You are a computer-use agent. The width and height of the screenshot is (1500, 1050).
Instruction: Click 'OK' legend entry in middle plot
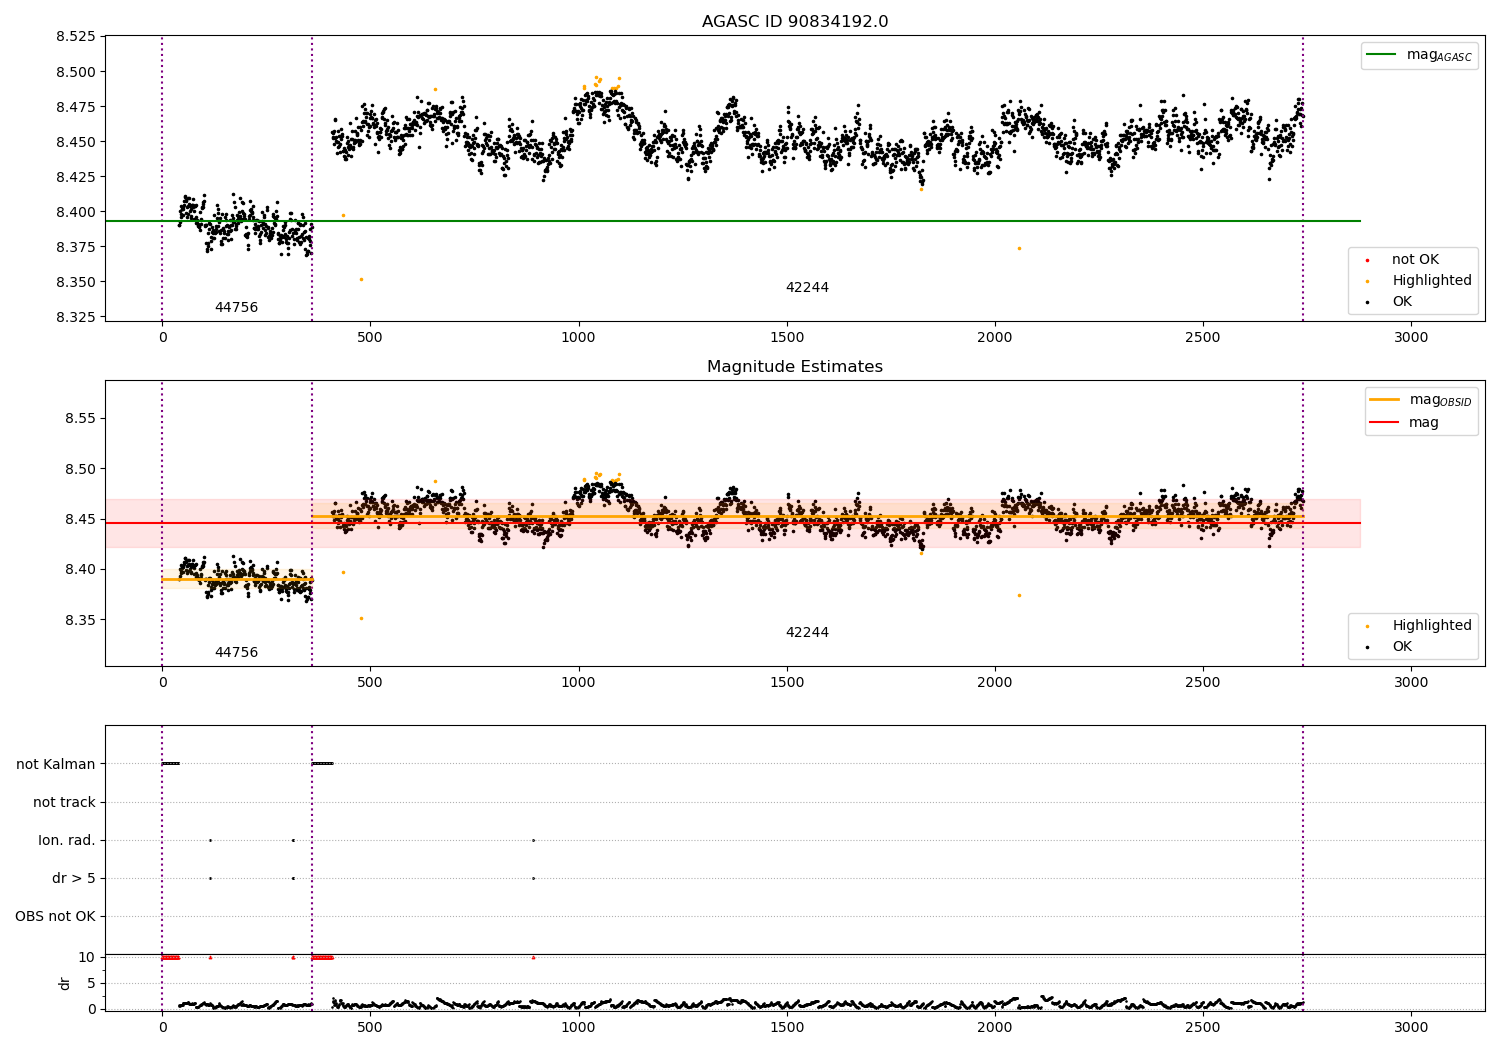[1402, 647]
